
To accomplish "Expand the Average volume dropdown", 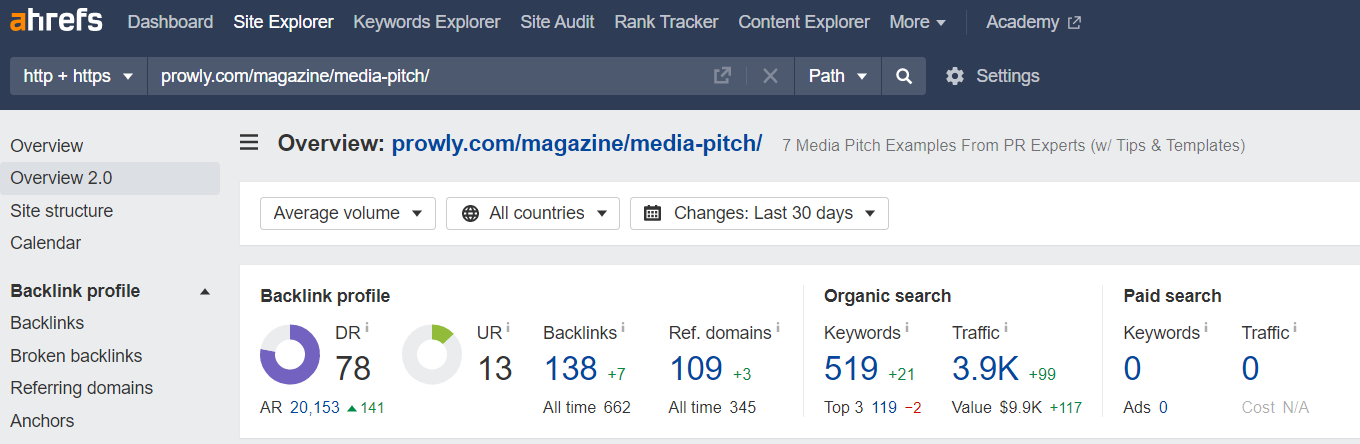I will pos(348,213).
